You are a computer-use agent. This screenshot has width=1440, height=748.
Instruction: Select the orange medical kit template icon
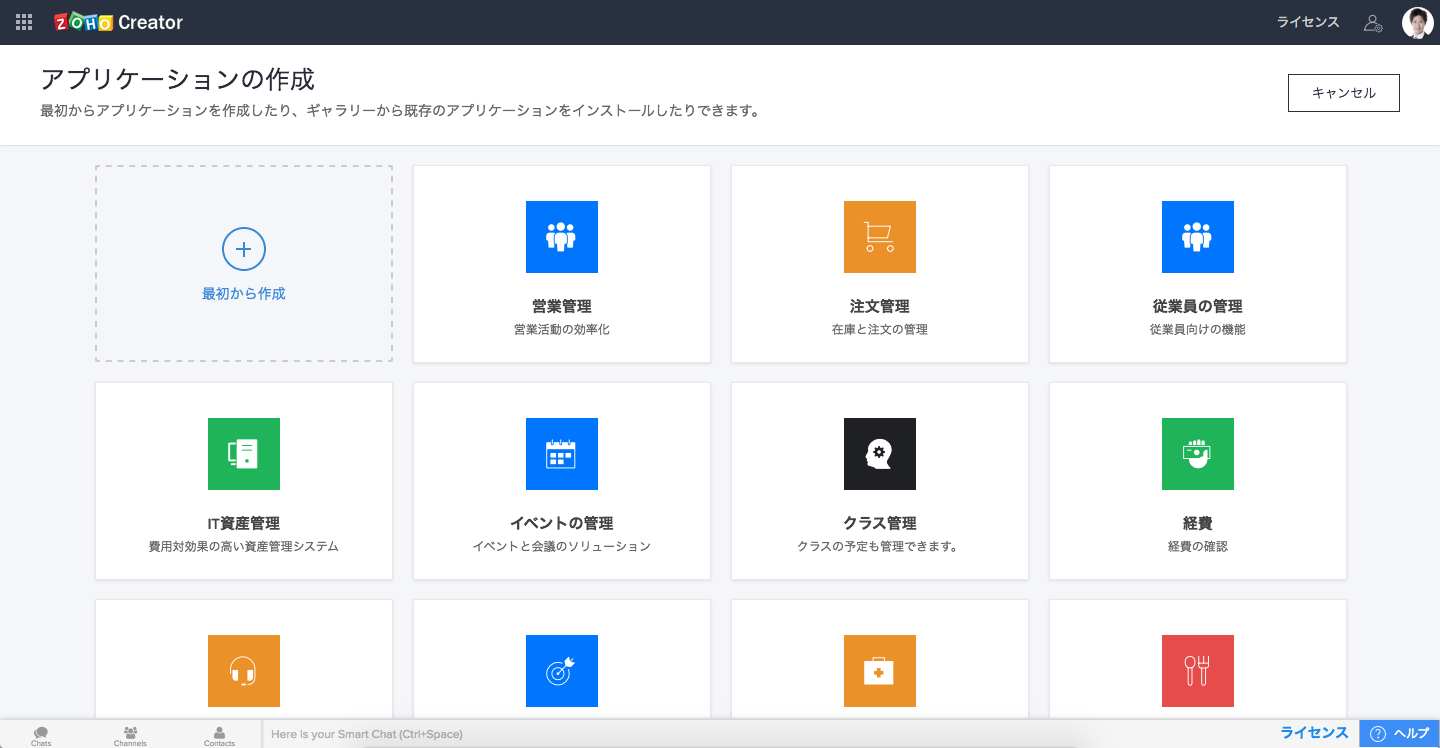880,671
